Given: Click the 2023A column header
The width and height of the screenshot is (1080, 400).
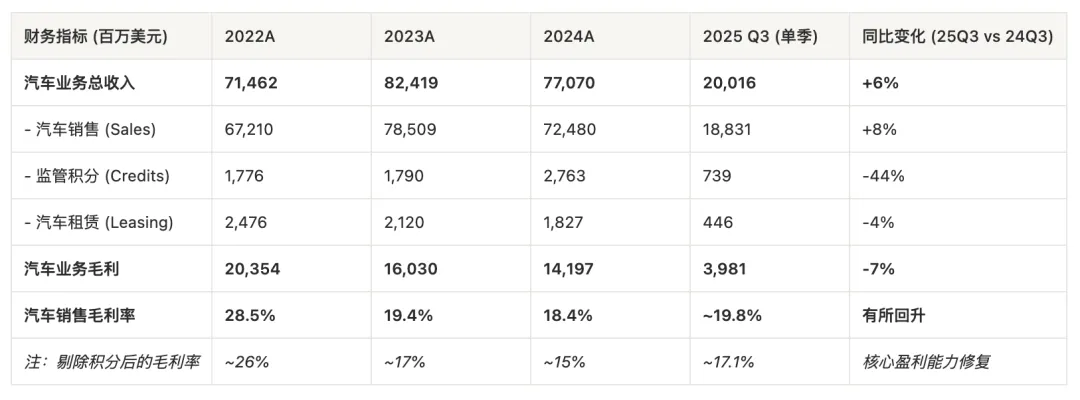Looking at the screenshot, I should click(x=408, y=37).
